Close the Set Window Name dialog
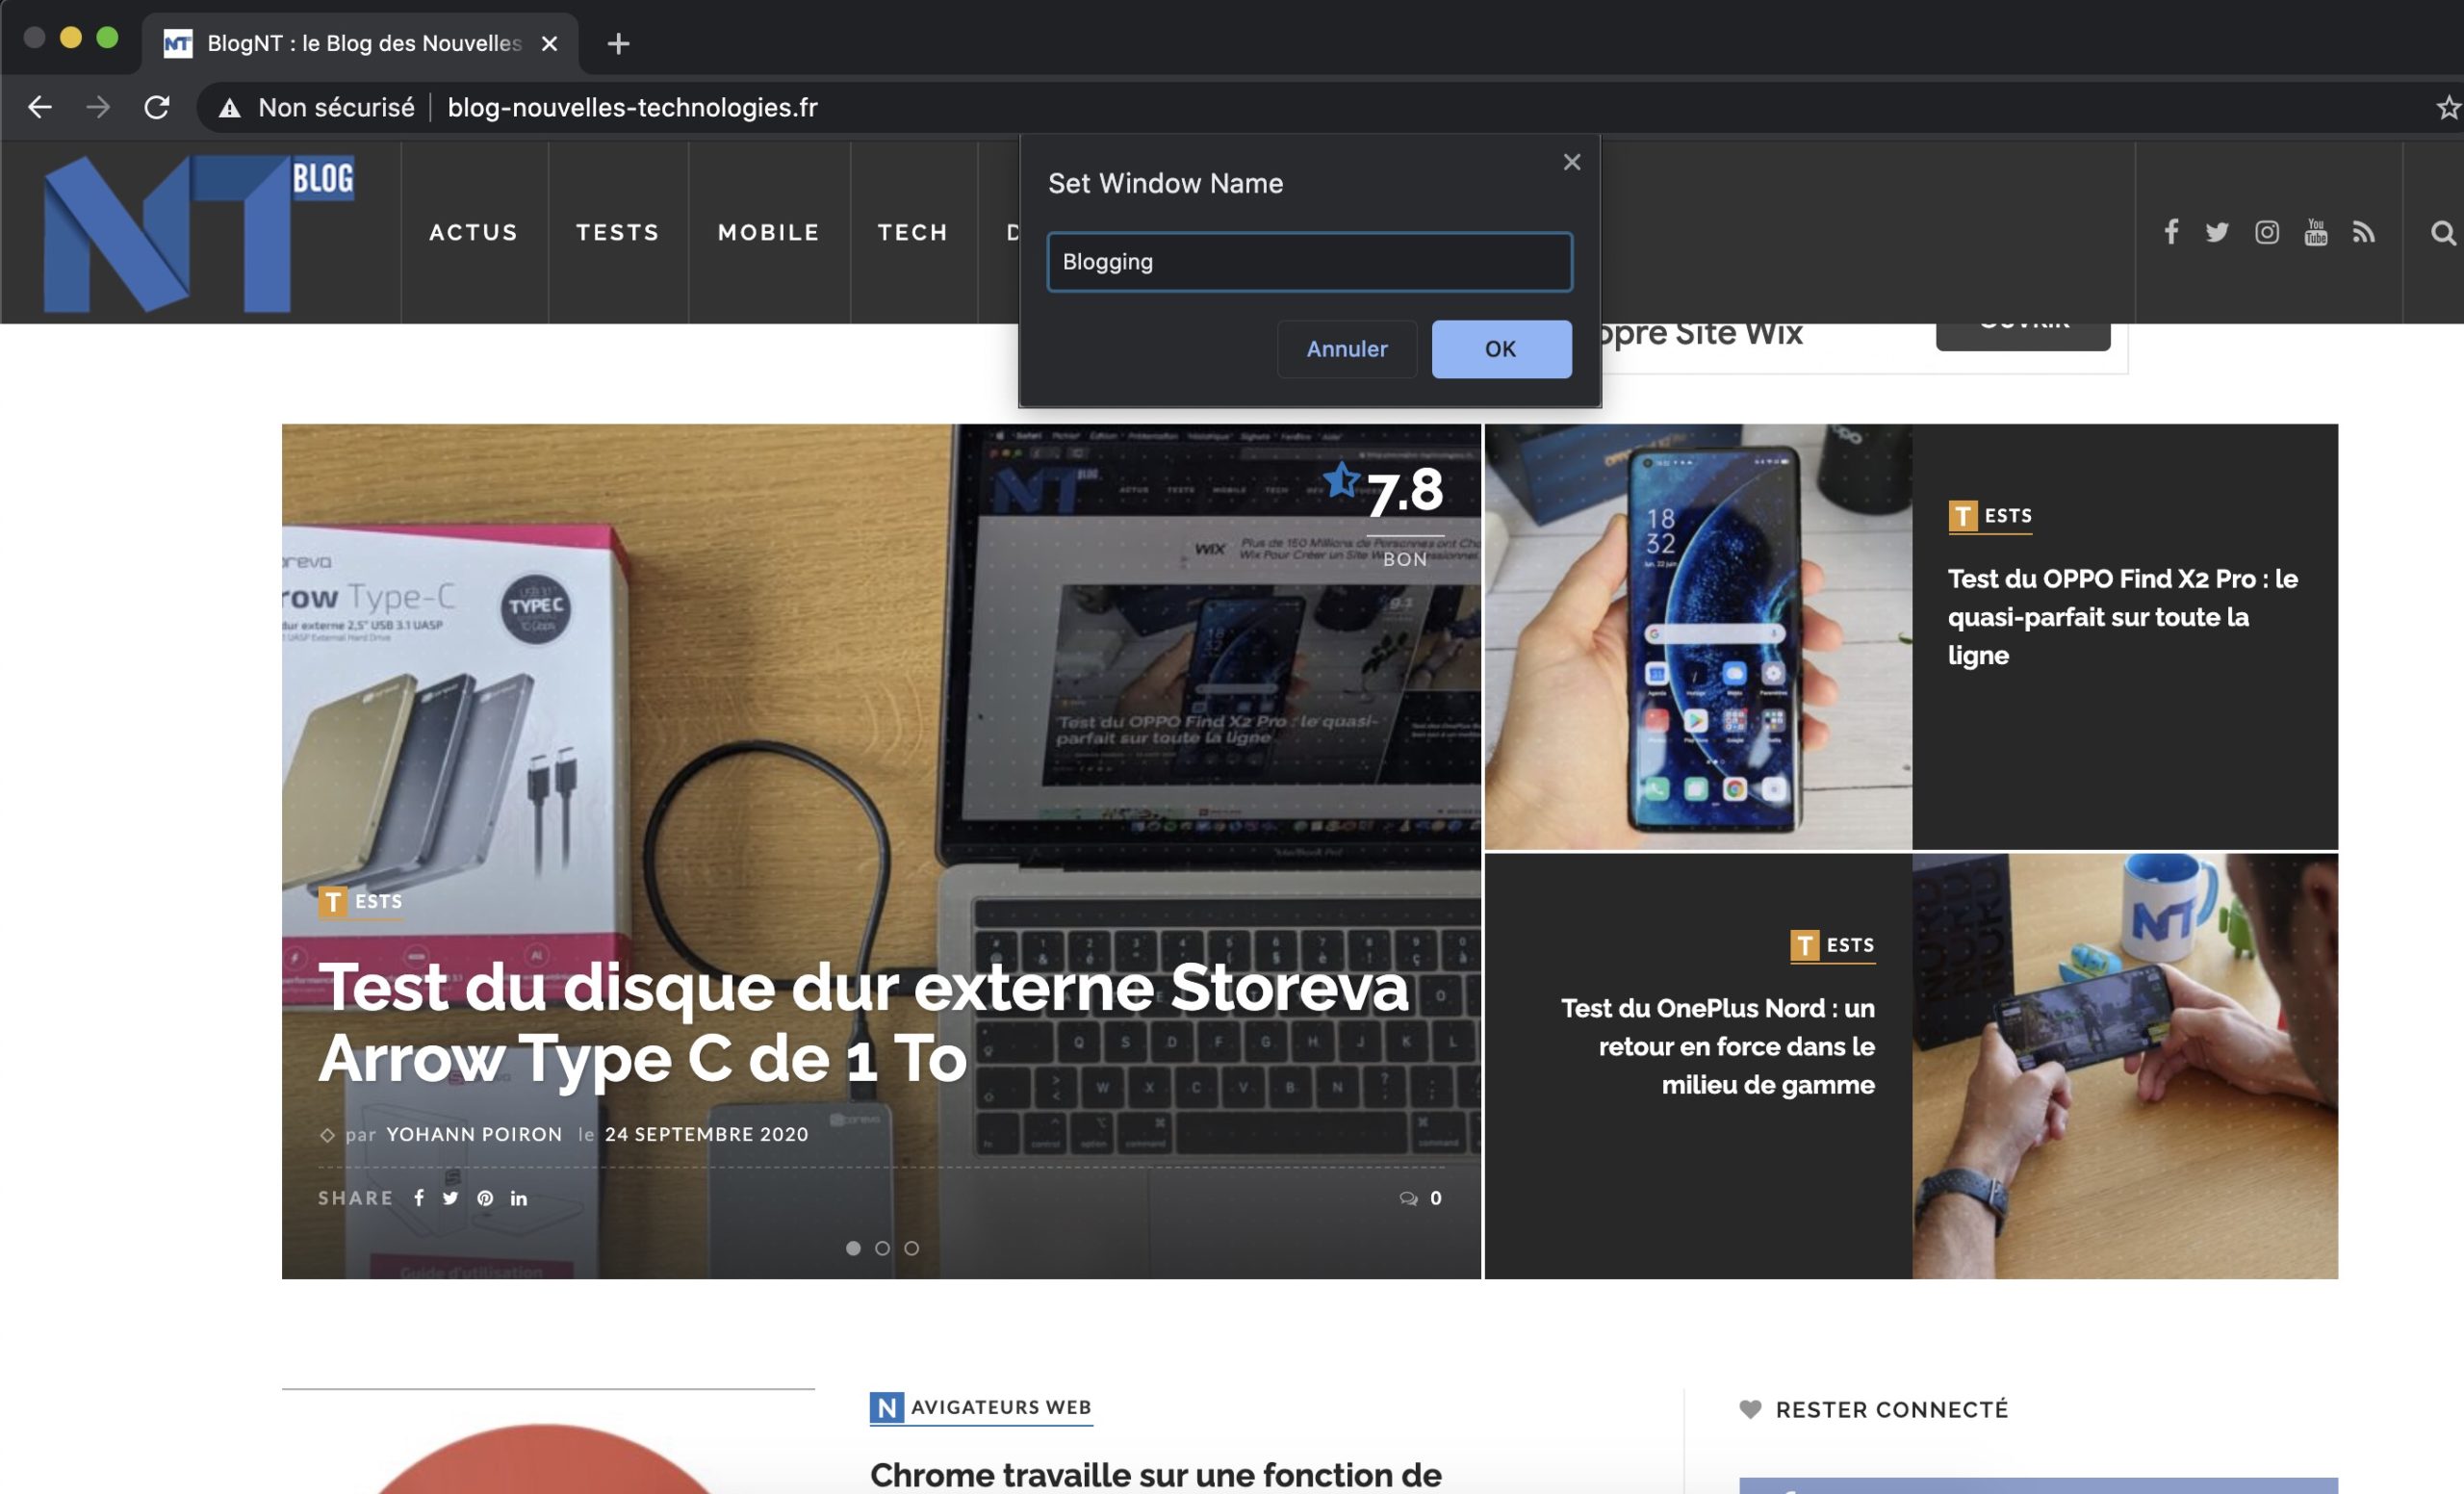2464x1494 pixels. click(x=1571, y=162)
